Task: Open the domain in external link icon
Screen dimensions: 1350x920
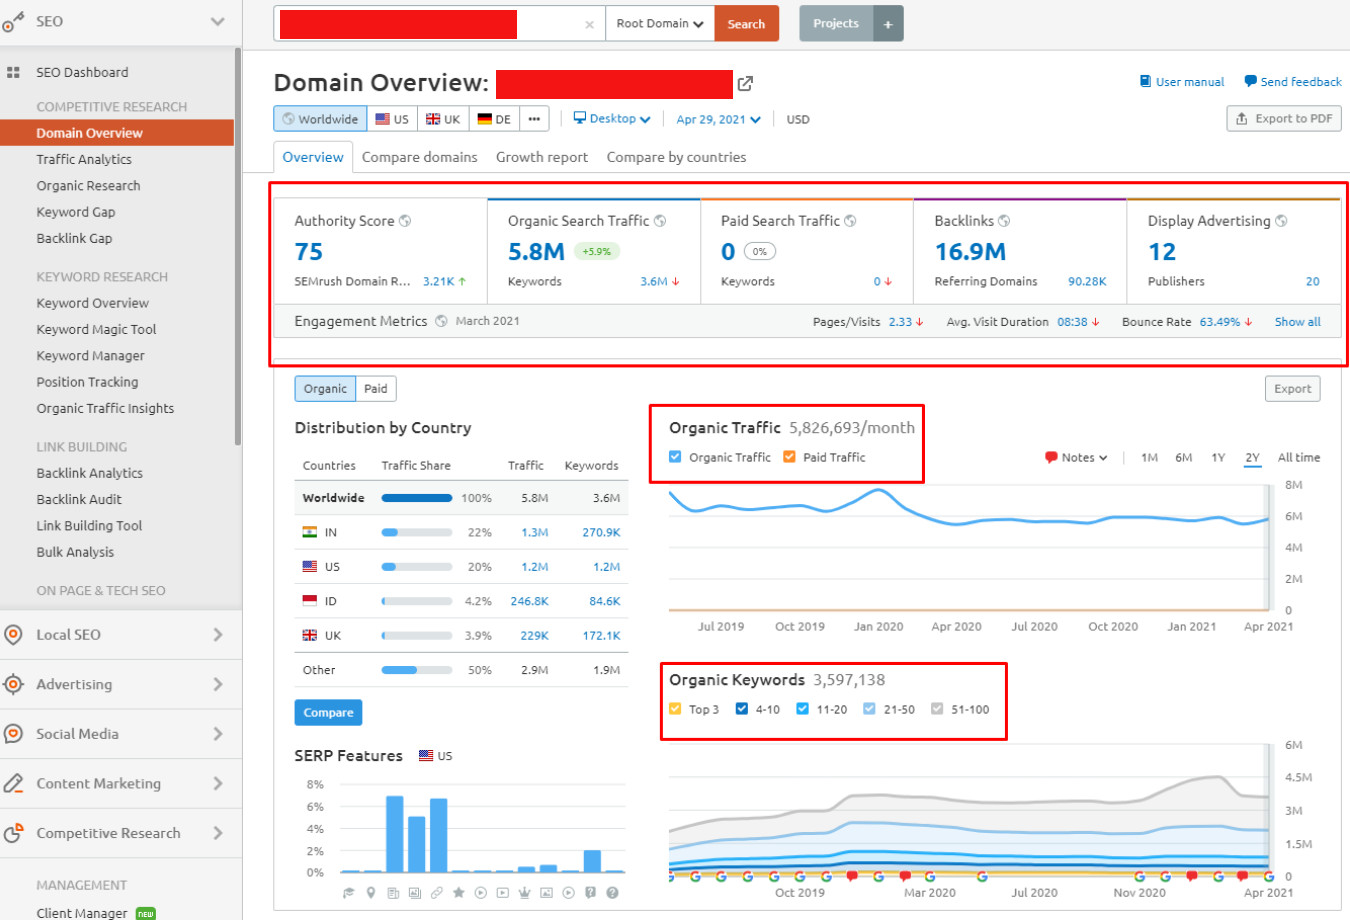Action: 745,83
